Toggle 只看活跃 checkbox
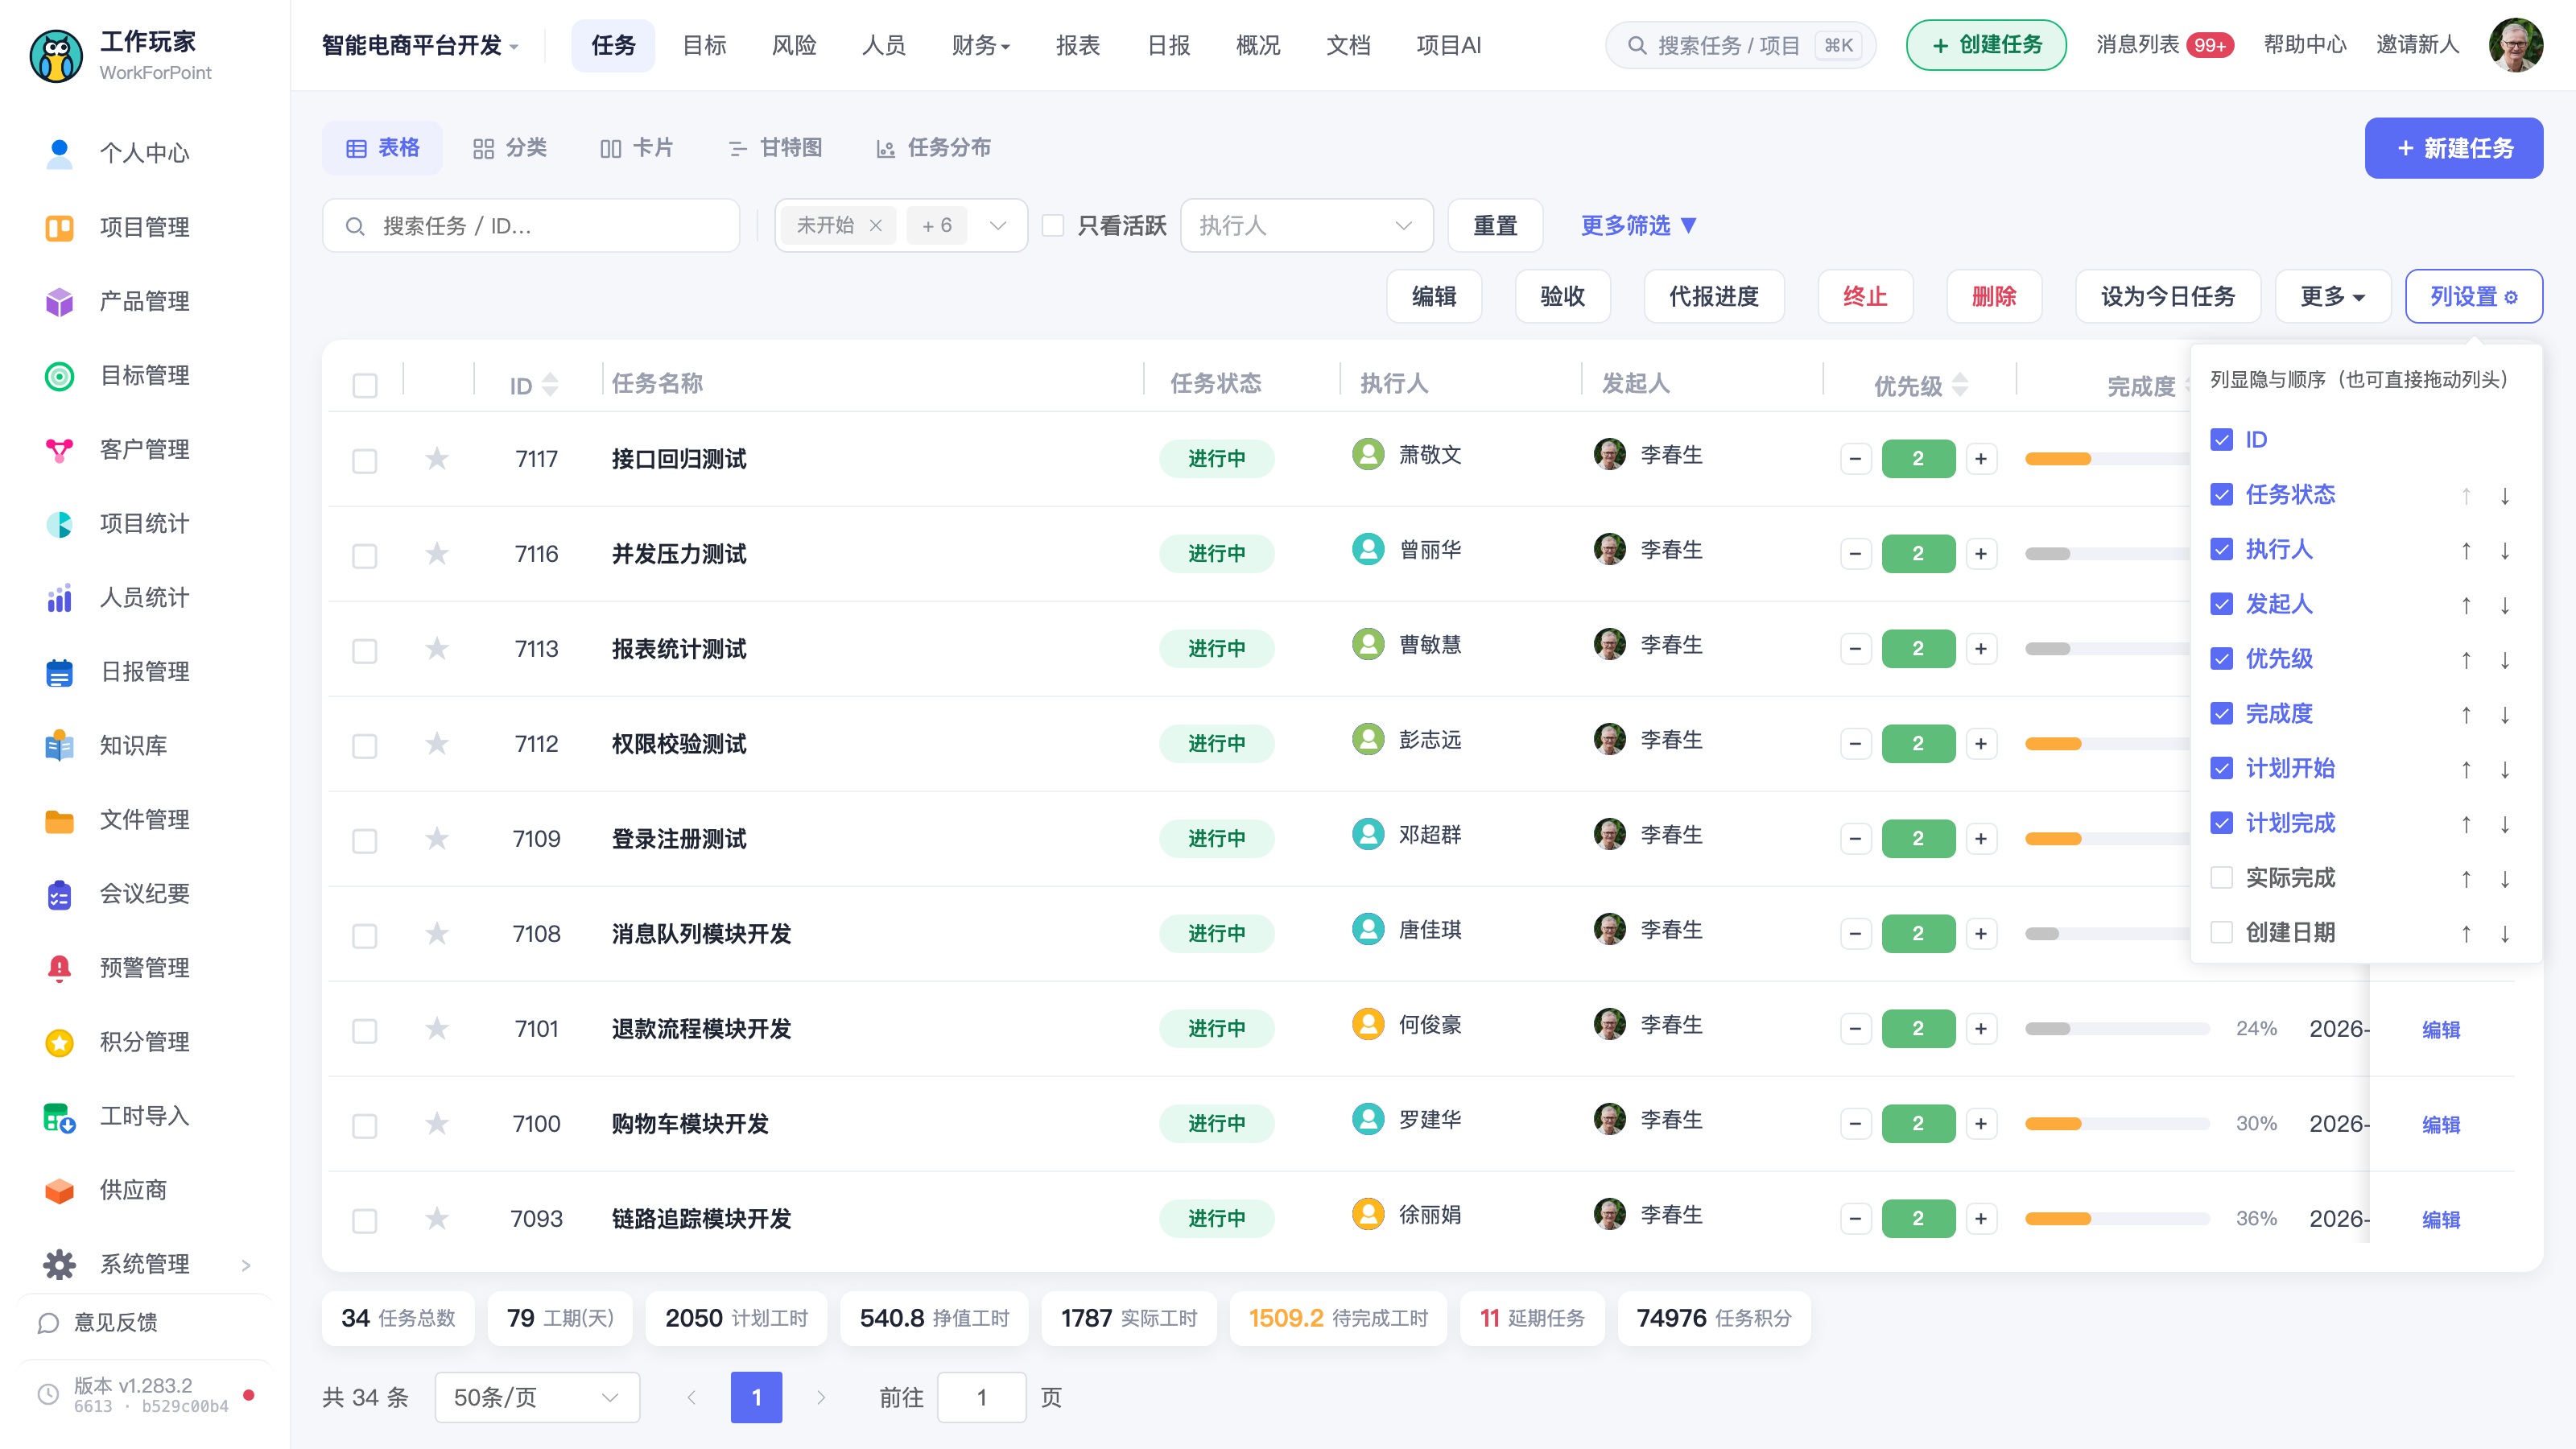 1053,225
